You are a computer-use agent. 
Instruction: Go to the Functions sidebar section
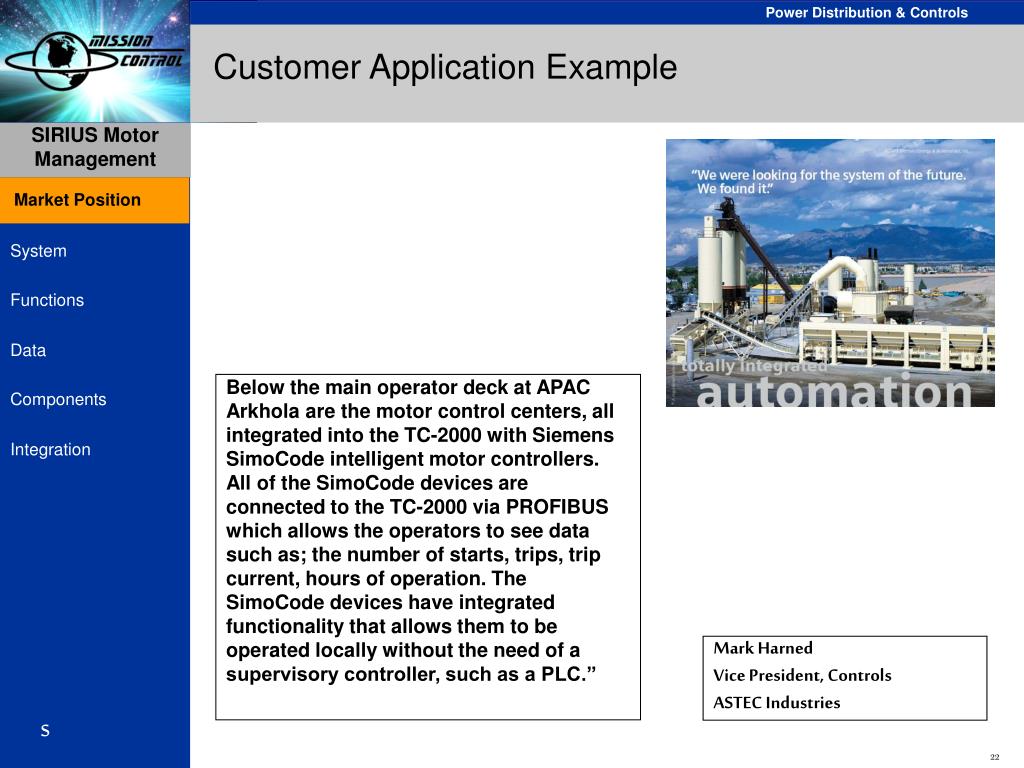pyautogui.click(x=47, y=300)
